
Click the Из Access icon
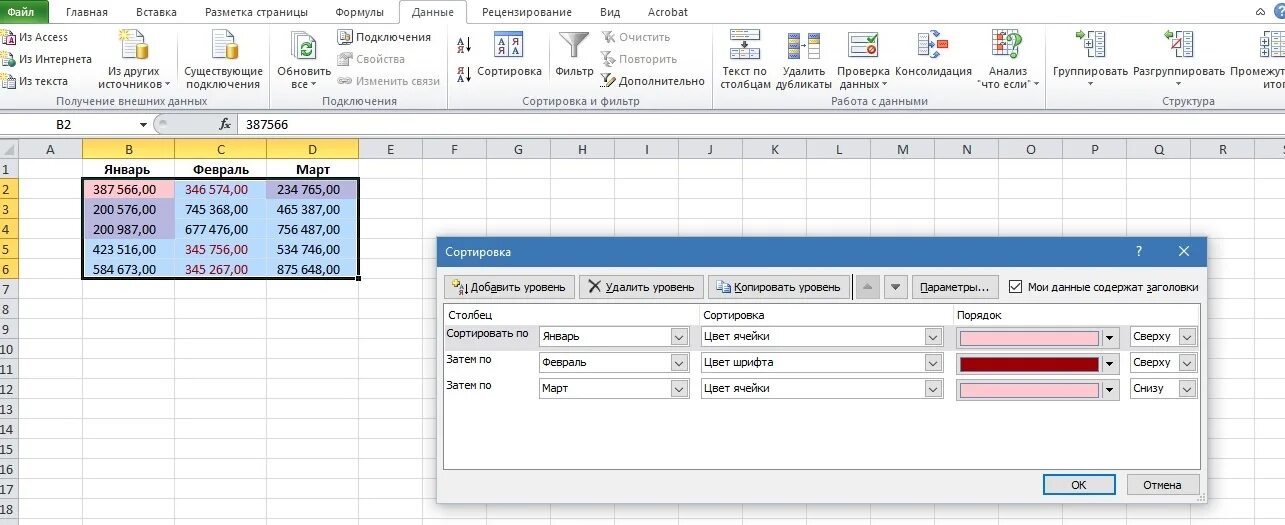(8, 37)
